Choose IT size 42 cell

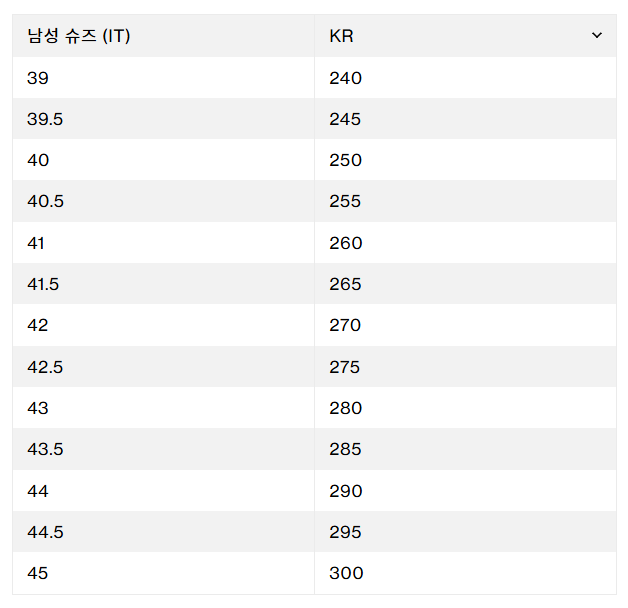[38, 325]
